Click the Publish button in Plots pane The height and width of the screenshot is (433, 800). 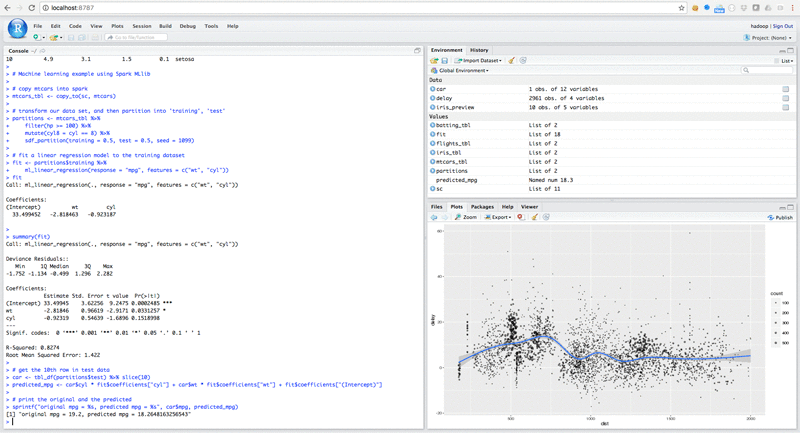click(780, 217)
